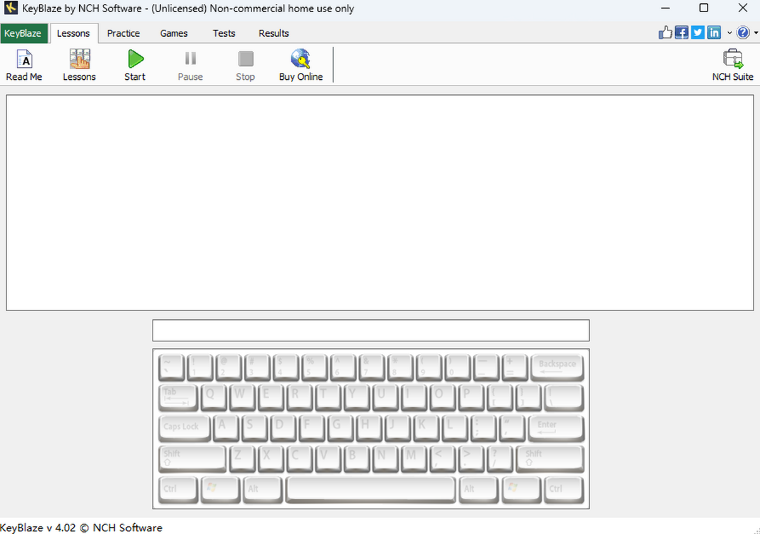Click the Enter key on virtual keyboard
Screen dimensions: 760x534
point(556,428)
